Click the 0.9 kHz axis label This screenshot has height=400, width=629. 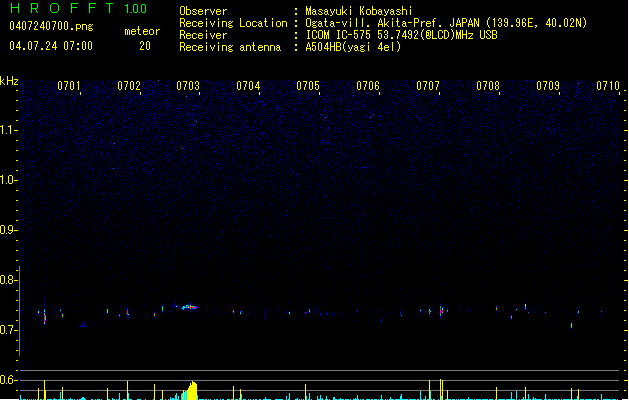(9, 230)
